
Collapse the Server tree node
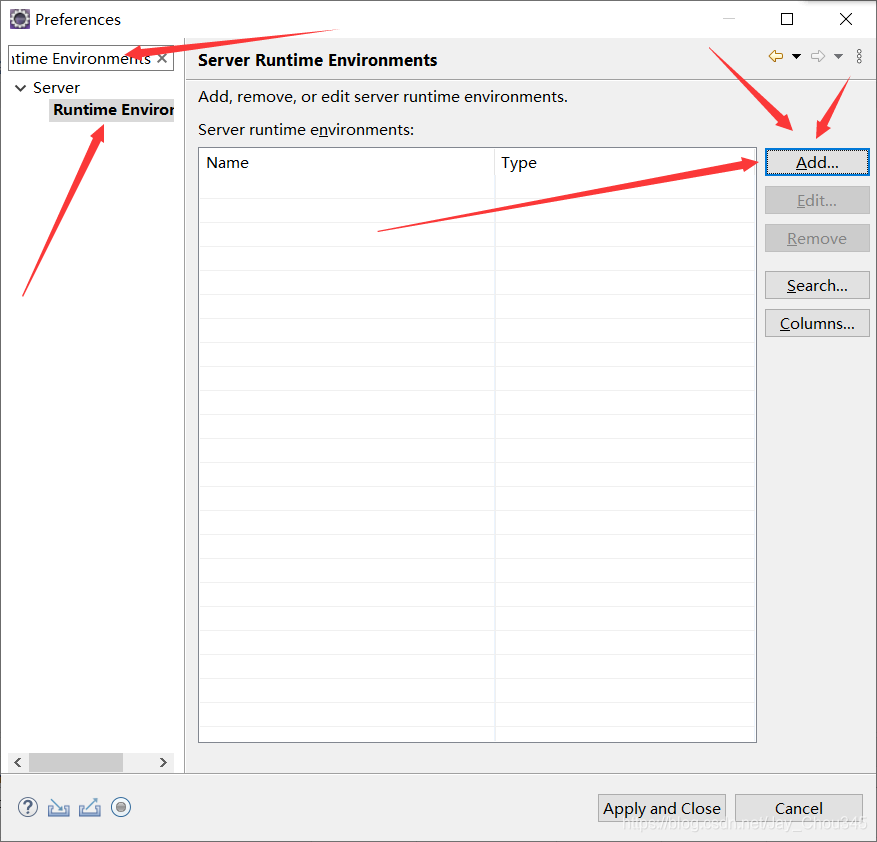21,88
